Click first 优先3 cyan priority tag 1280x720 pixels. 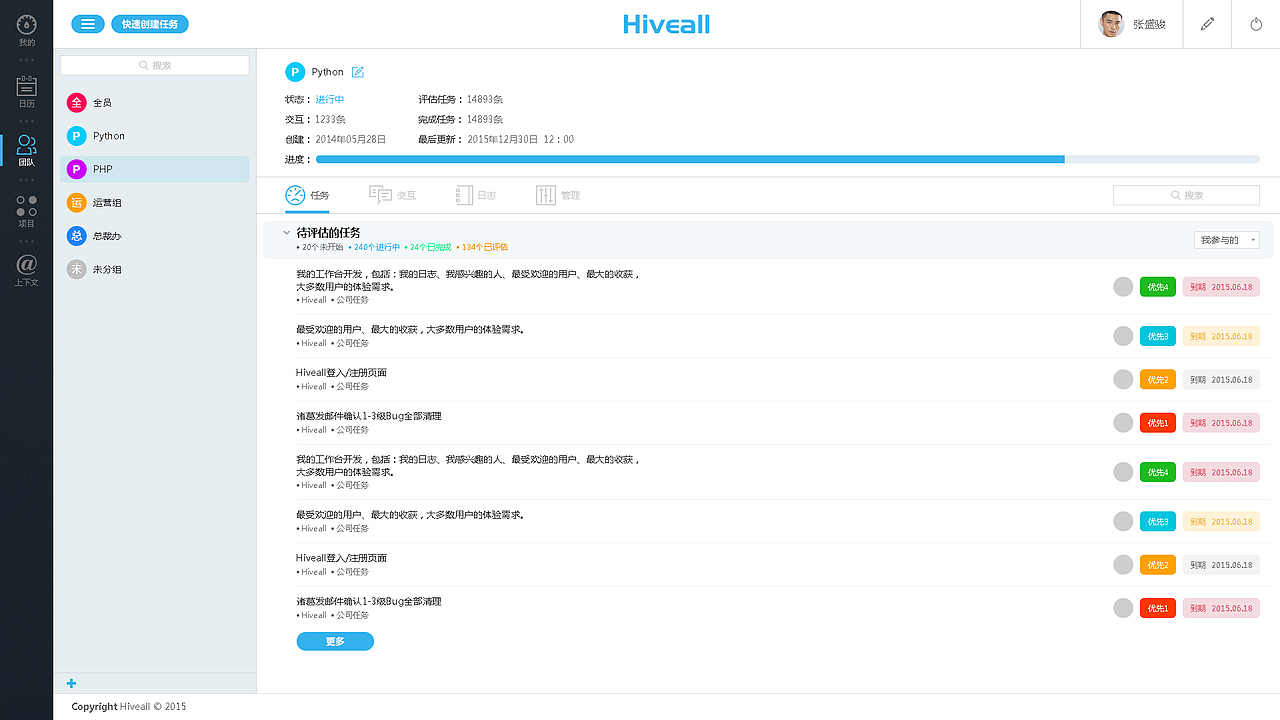(1158, 336)
